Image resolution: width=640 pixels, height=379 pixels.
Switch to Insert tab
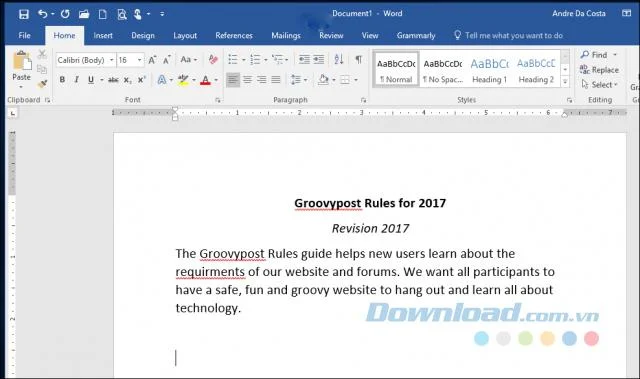[103, 35]
